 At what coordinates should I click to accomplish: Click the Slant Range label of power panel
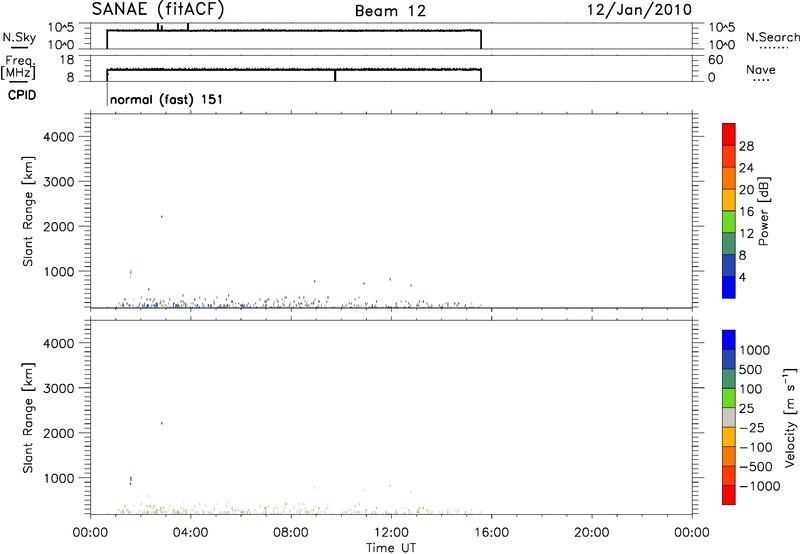[x=29, y=211]
